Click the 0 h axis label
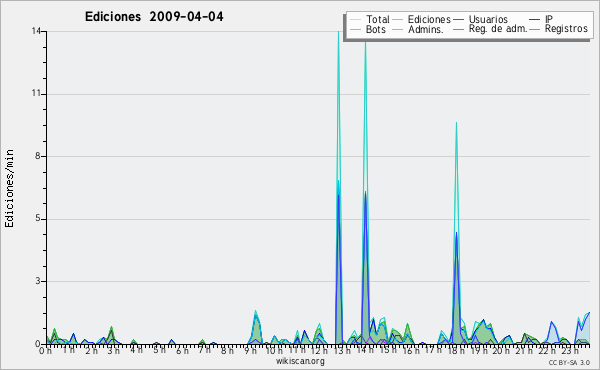600x370 pixels. [45, 351]
